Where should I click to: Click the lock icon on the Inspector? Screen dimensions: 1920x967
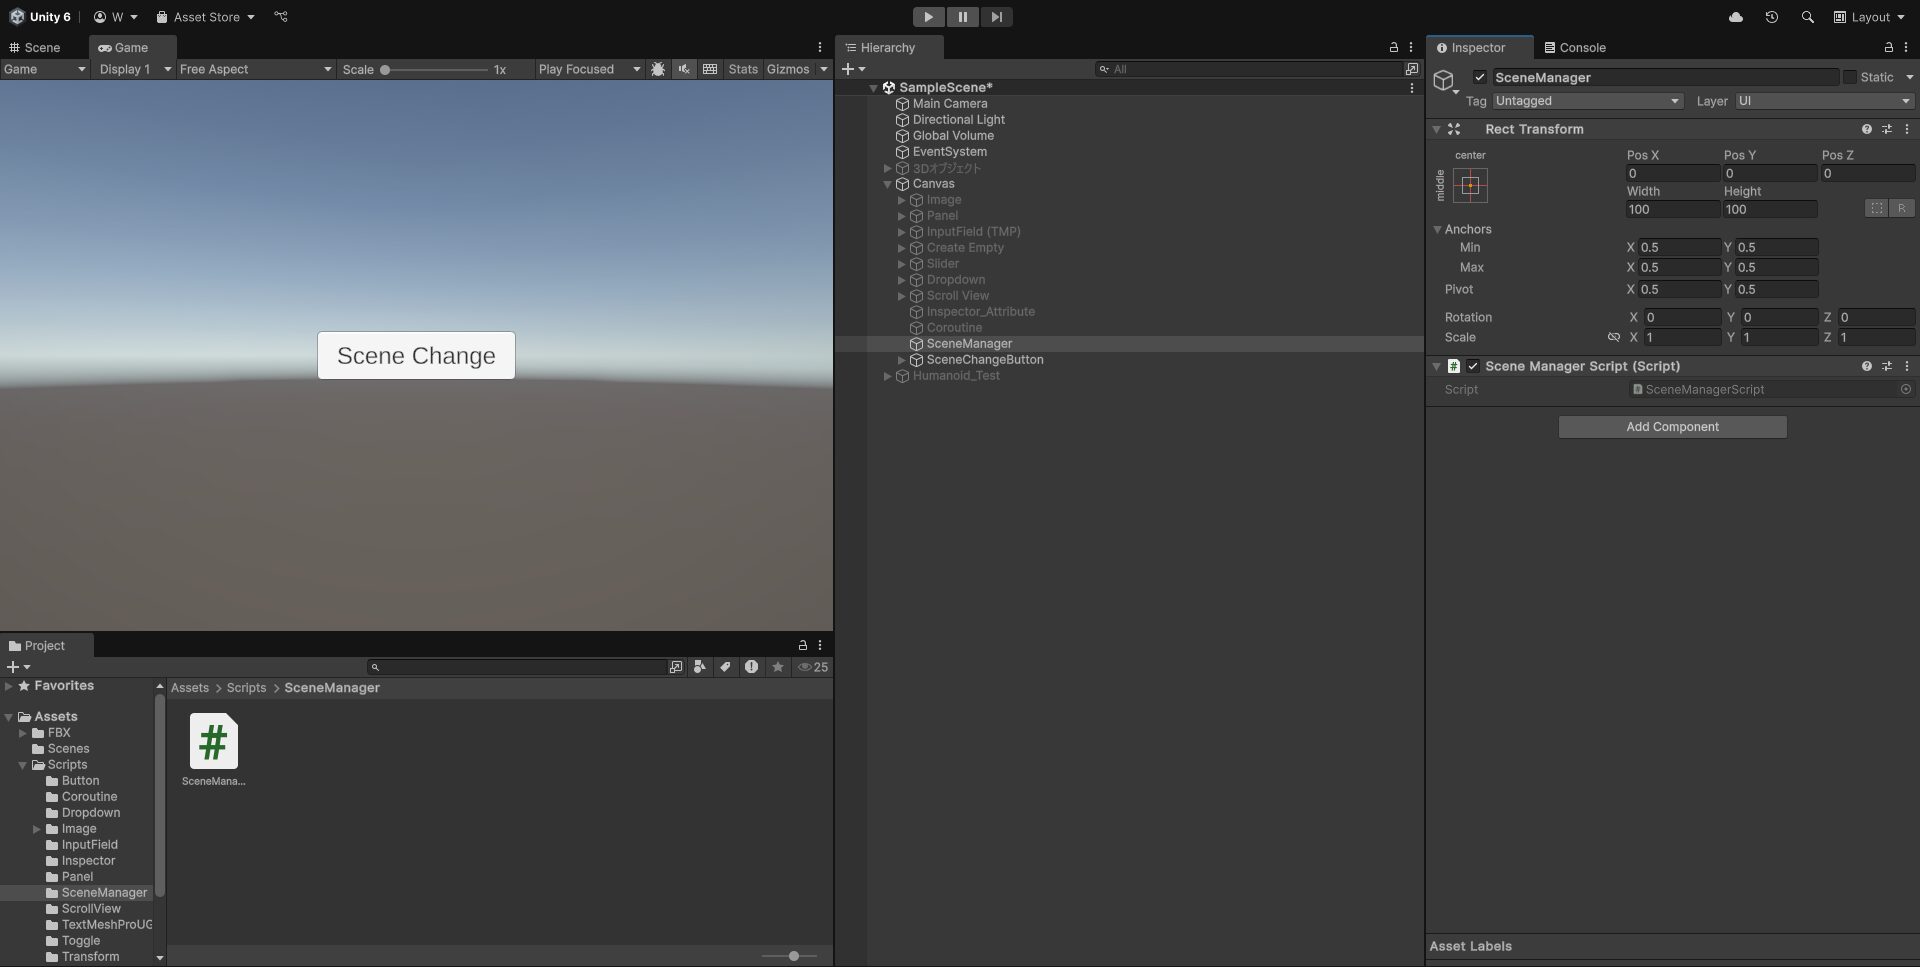1888,47
